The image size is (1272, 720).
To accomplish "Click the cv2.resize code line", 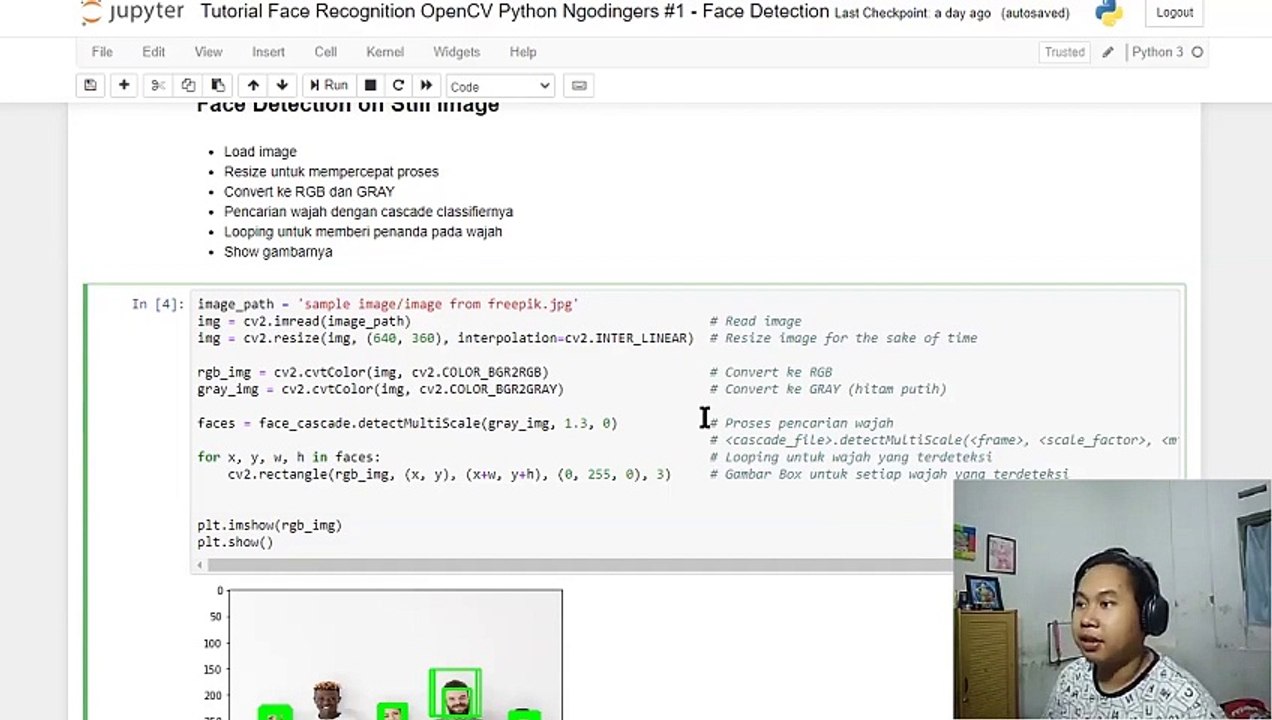I will coord(445,338).
